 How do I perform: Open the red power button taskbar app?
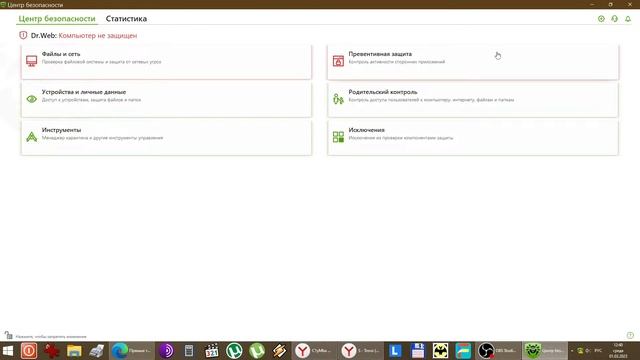click(x=29, y=351)
